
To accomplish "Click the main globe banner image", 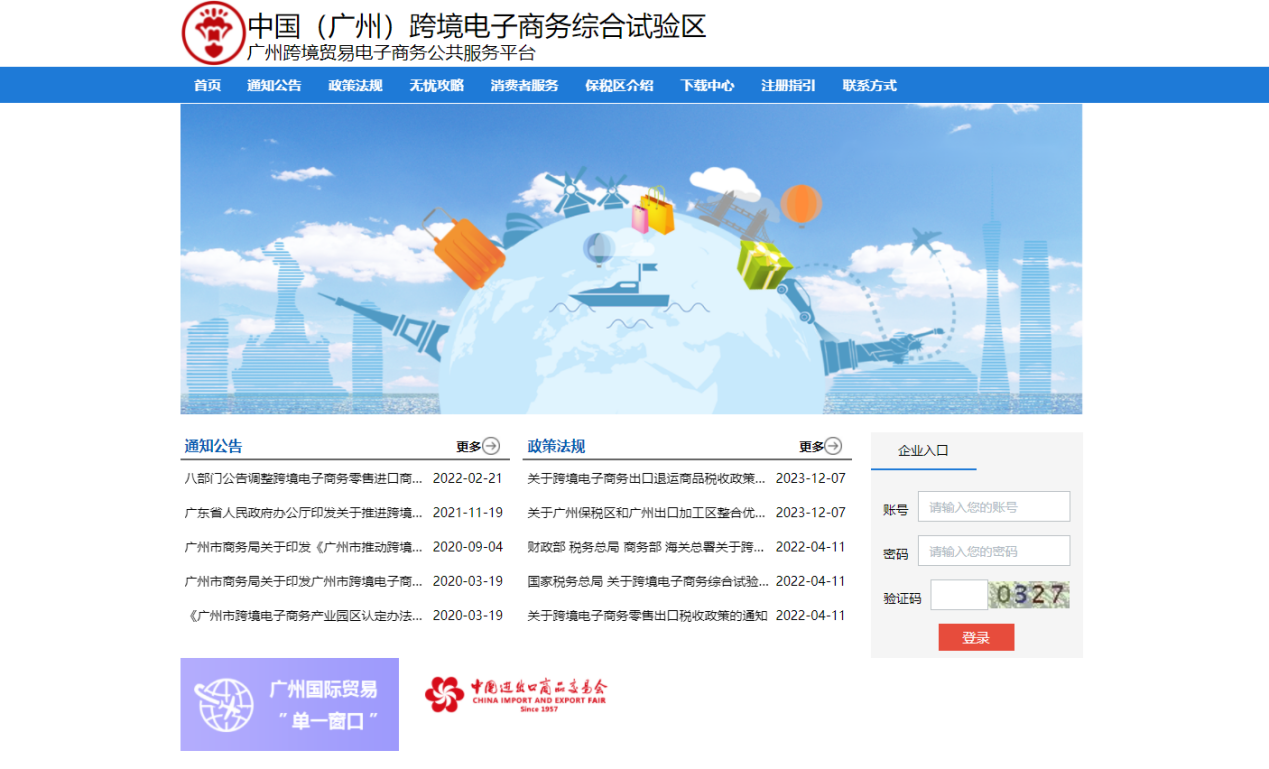I will pos(631,259).
